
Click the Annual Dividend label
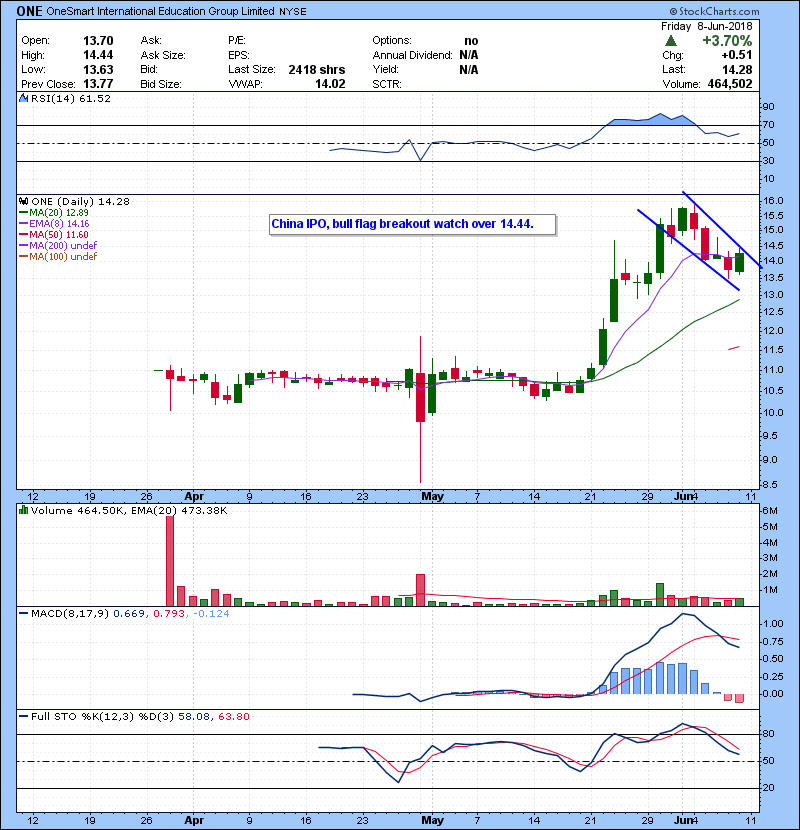(x=412, y=55)
